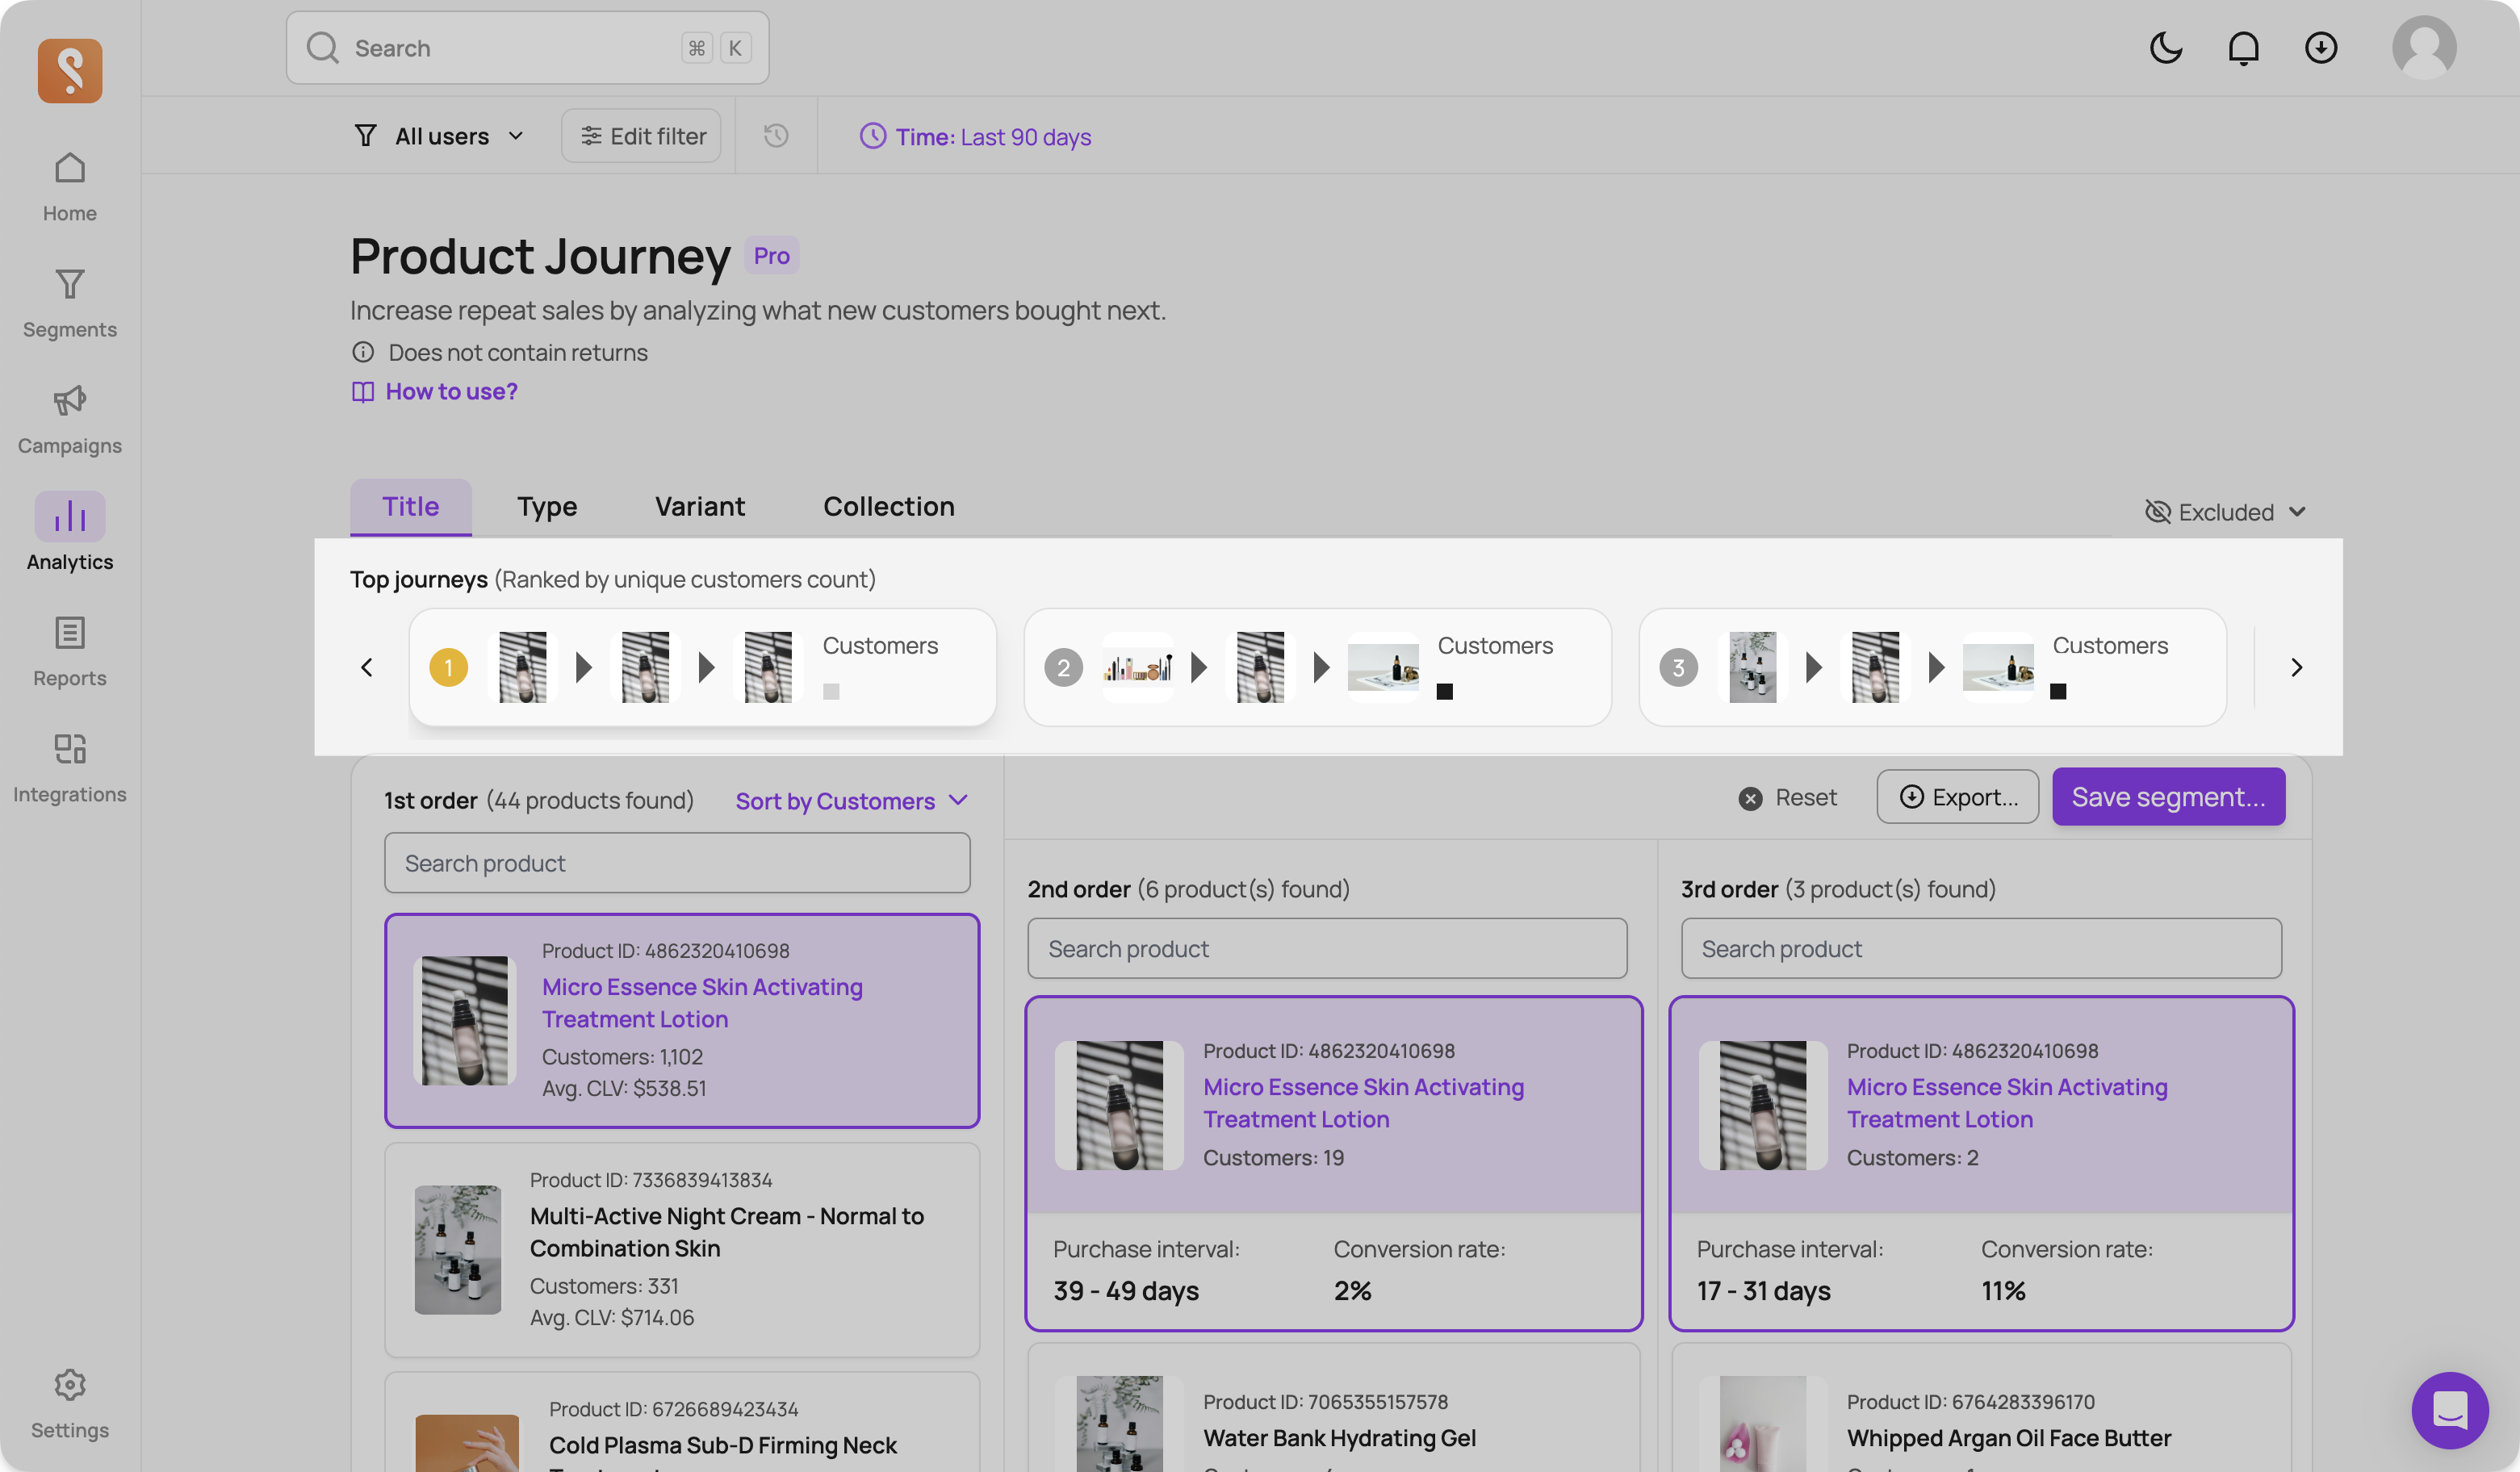Image resolution: width=2520 pixels, height=1472 pixels.
Task: Change Time: Last 90 days range
Action: pyautogui.click(x=975, y=136)
